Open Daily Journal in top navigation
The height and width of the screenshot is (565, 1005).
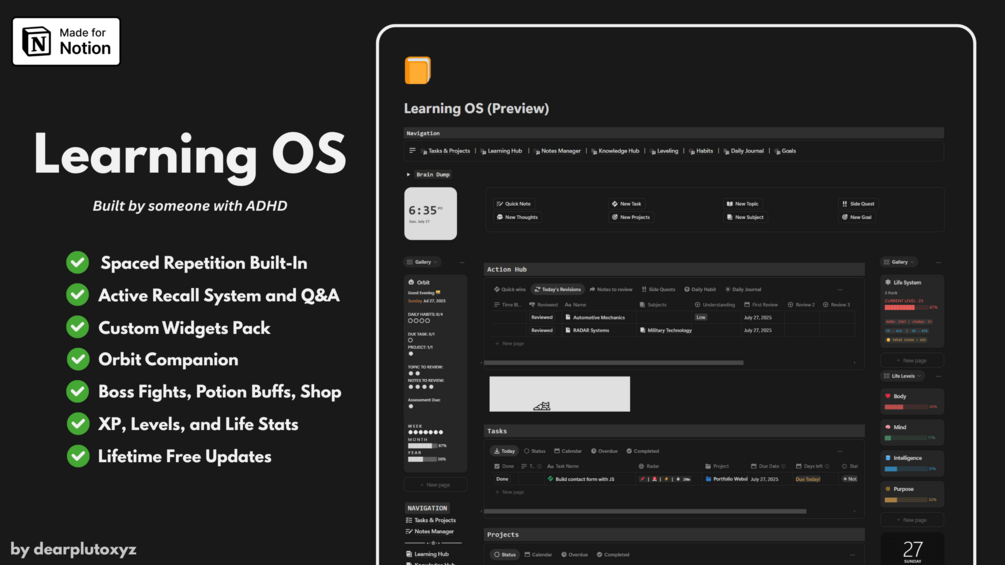point(743,151)
